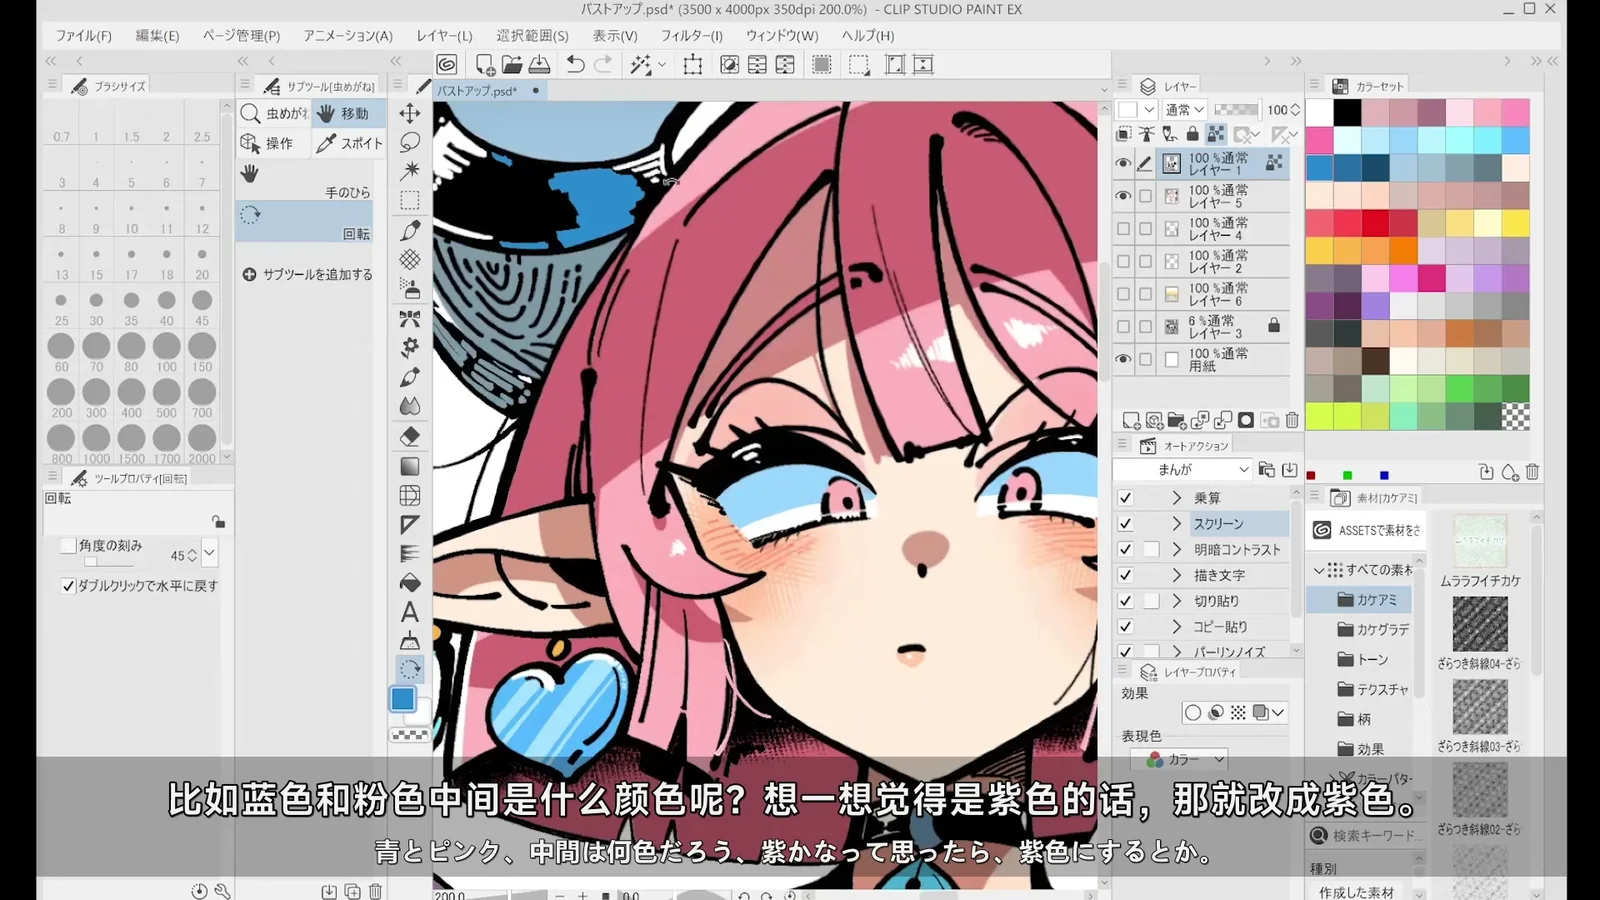
Task: Expand the 明暗コントラスト auto action
Action: click(1176, 549)
